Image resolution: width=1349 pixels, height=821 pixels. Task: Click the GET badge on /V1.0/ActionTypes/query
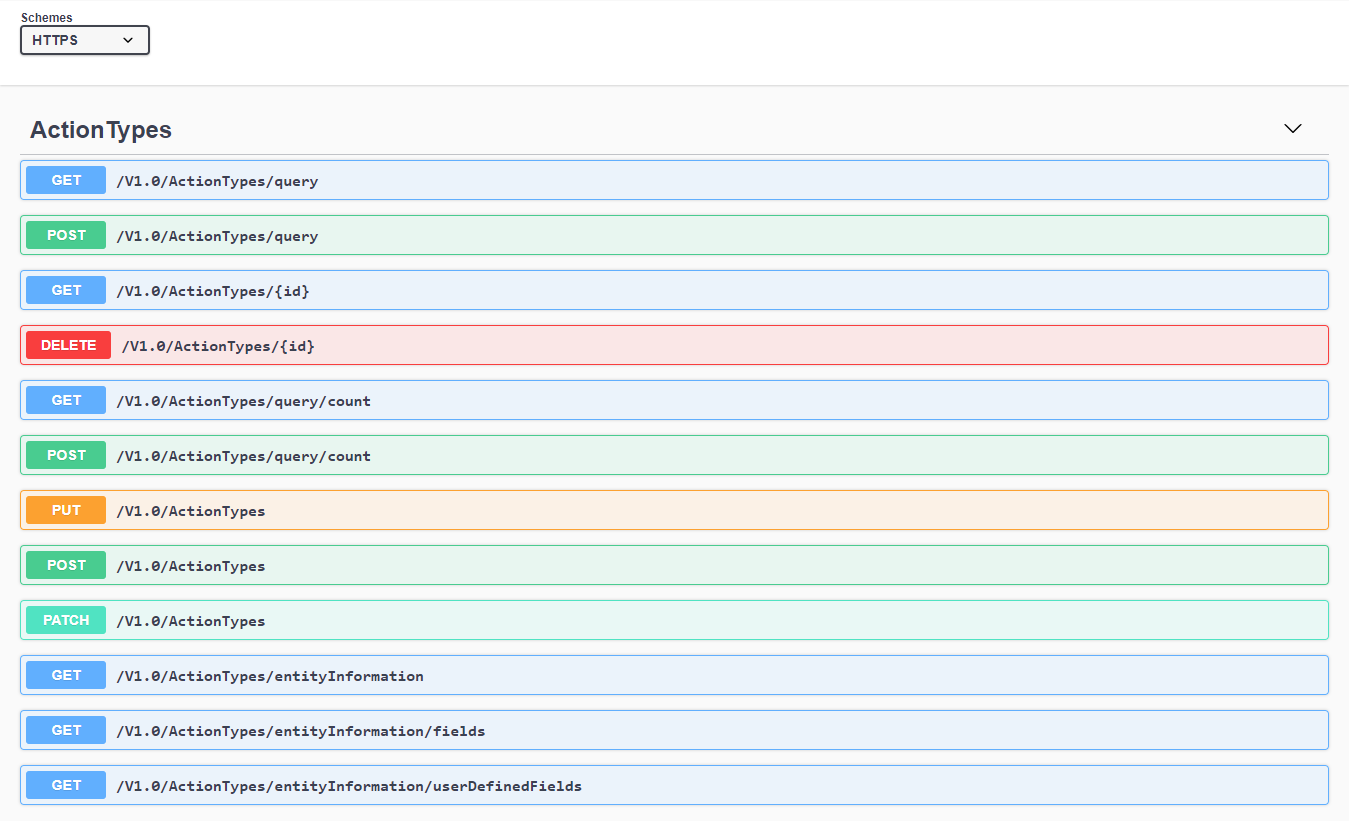click(x=65, y=180)
